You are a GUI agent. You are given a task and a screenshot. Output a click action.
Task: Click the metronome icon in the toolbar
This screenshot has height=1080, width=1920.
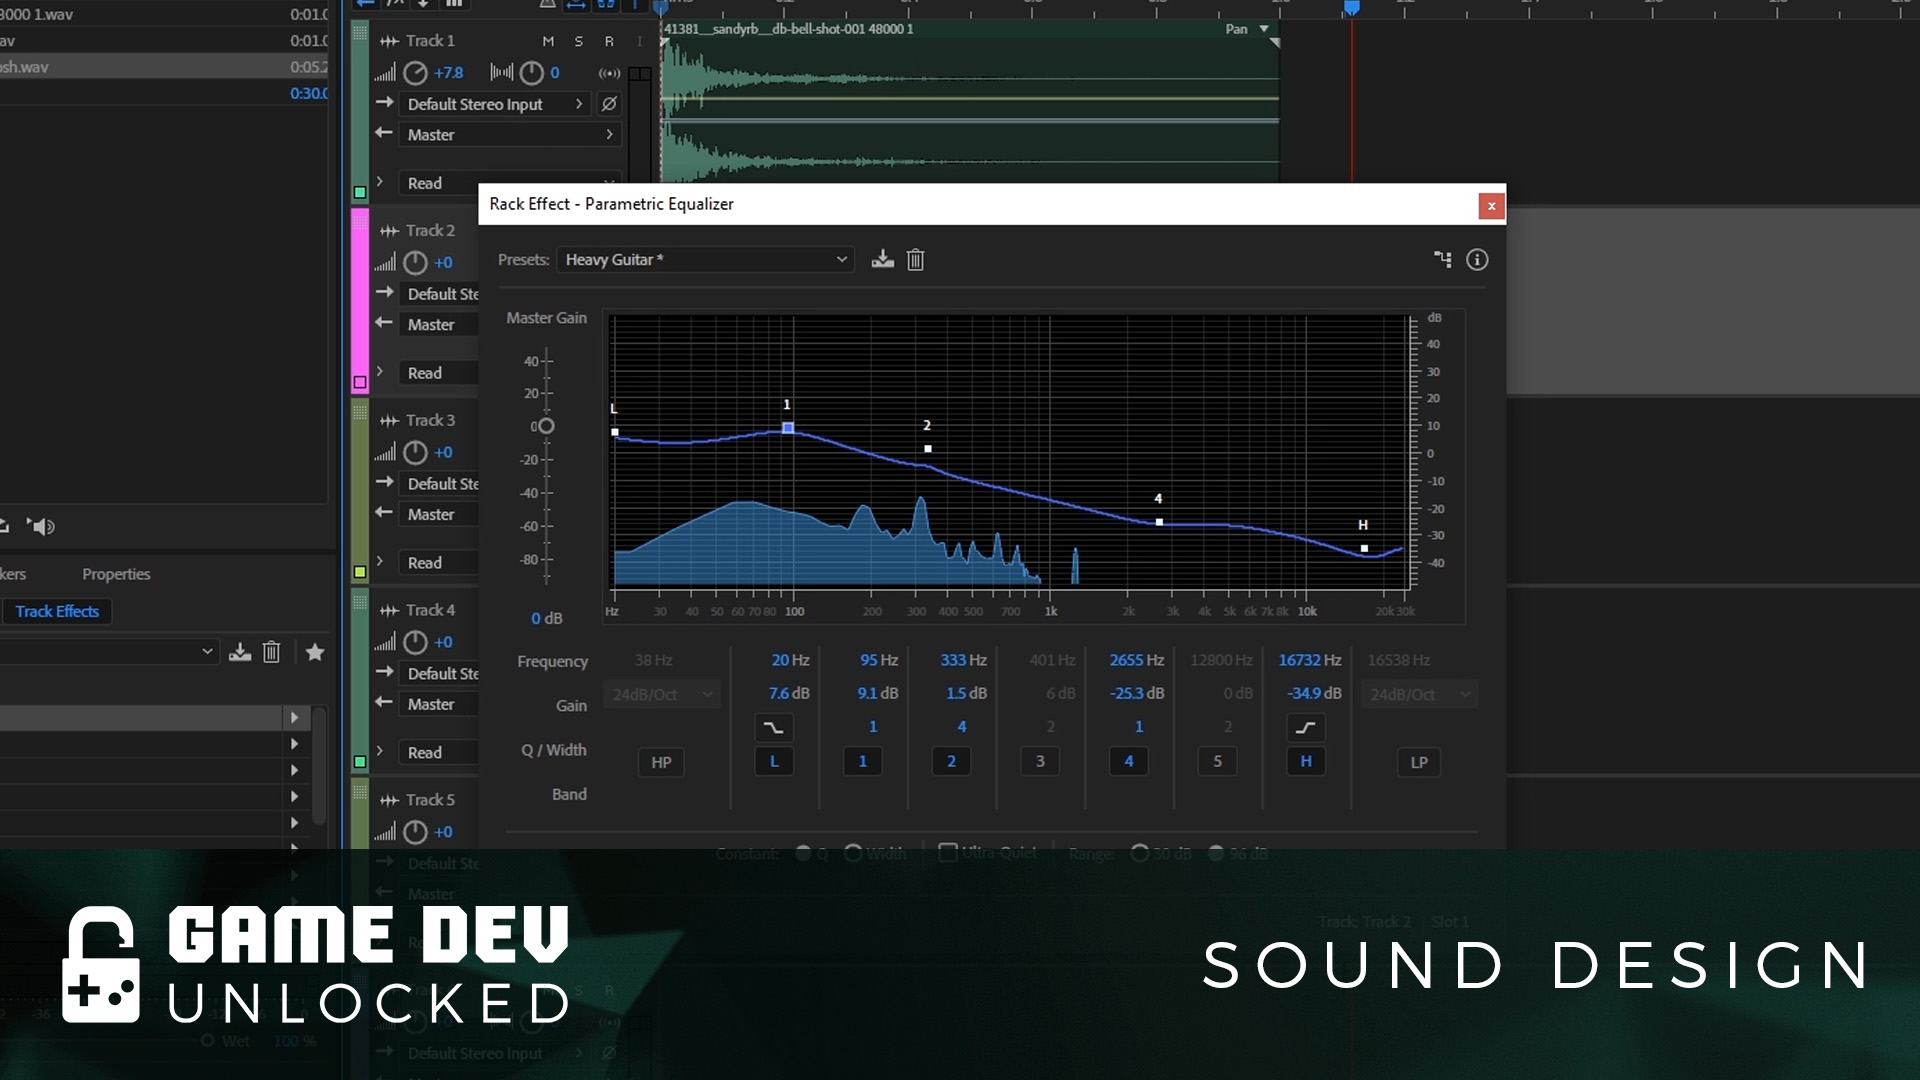coord(548,6)
